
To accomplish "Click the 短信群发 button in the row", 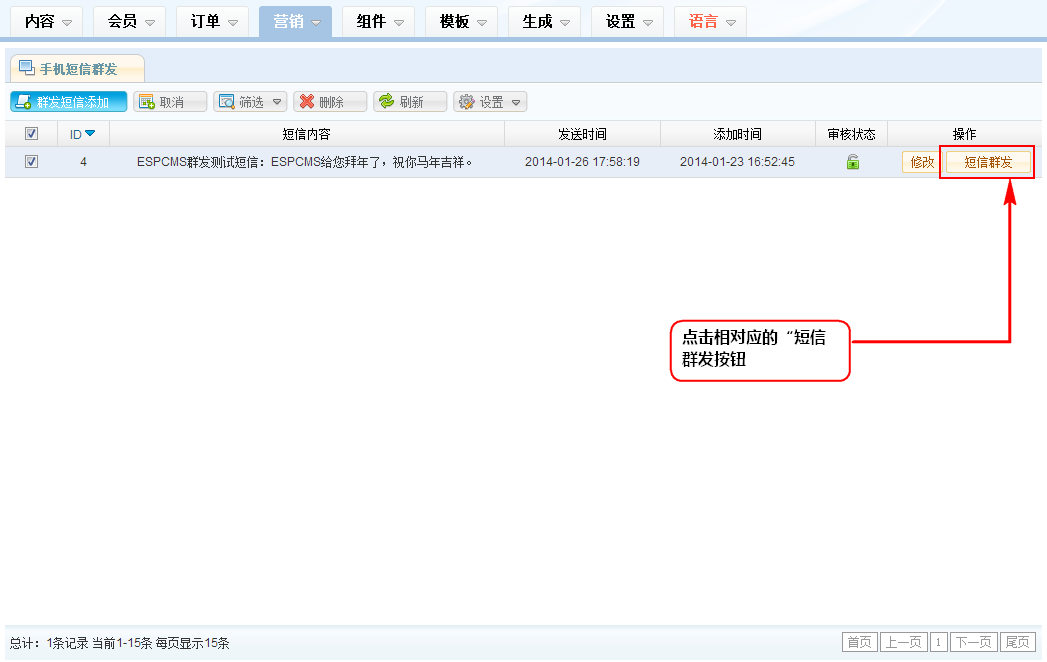I will tap(987, 162).
